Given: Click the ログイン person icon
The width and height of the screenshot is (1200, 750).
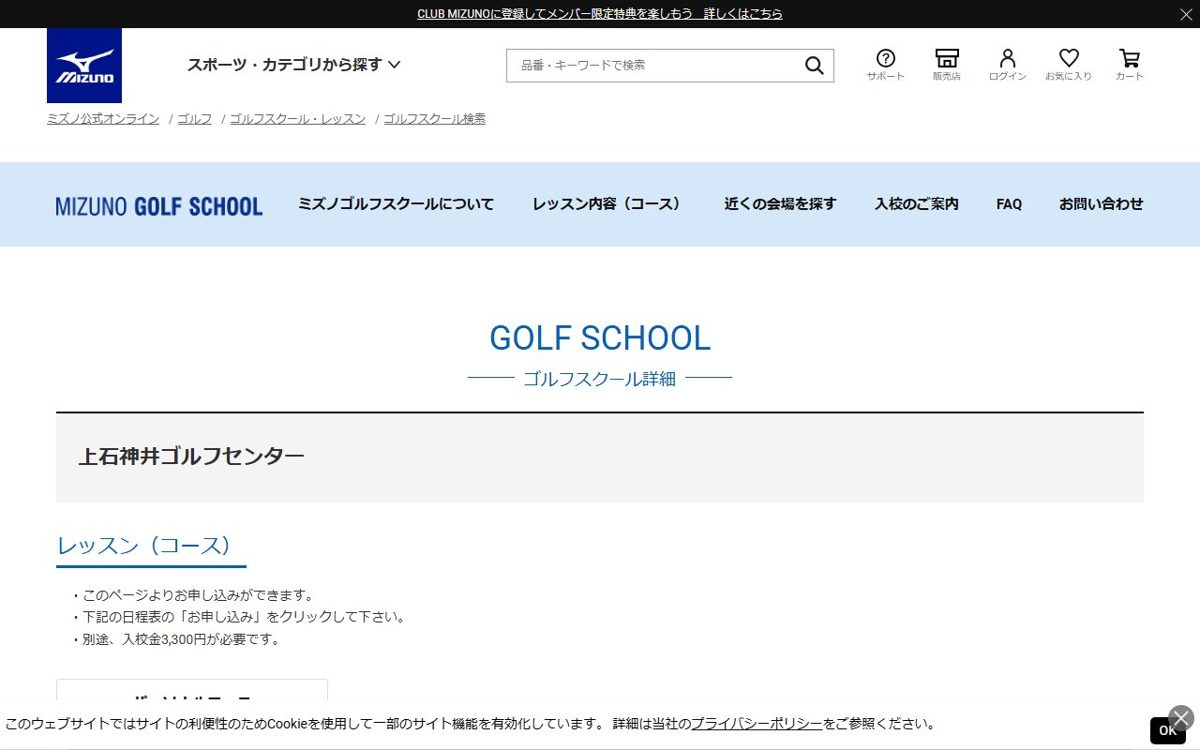Looking at the screenshot, I should pos(1007,64).
